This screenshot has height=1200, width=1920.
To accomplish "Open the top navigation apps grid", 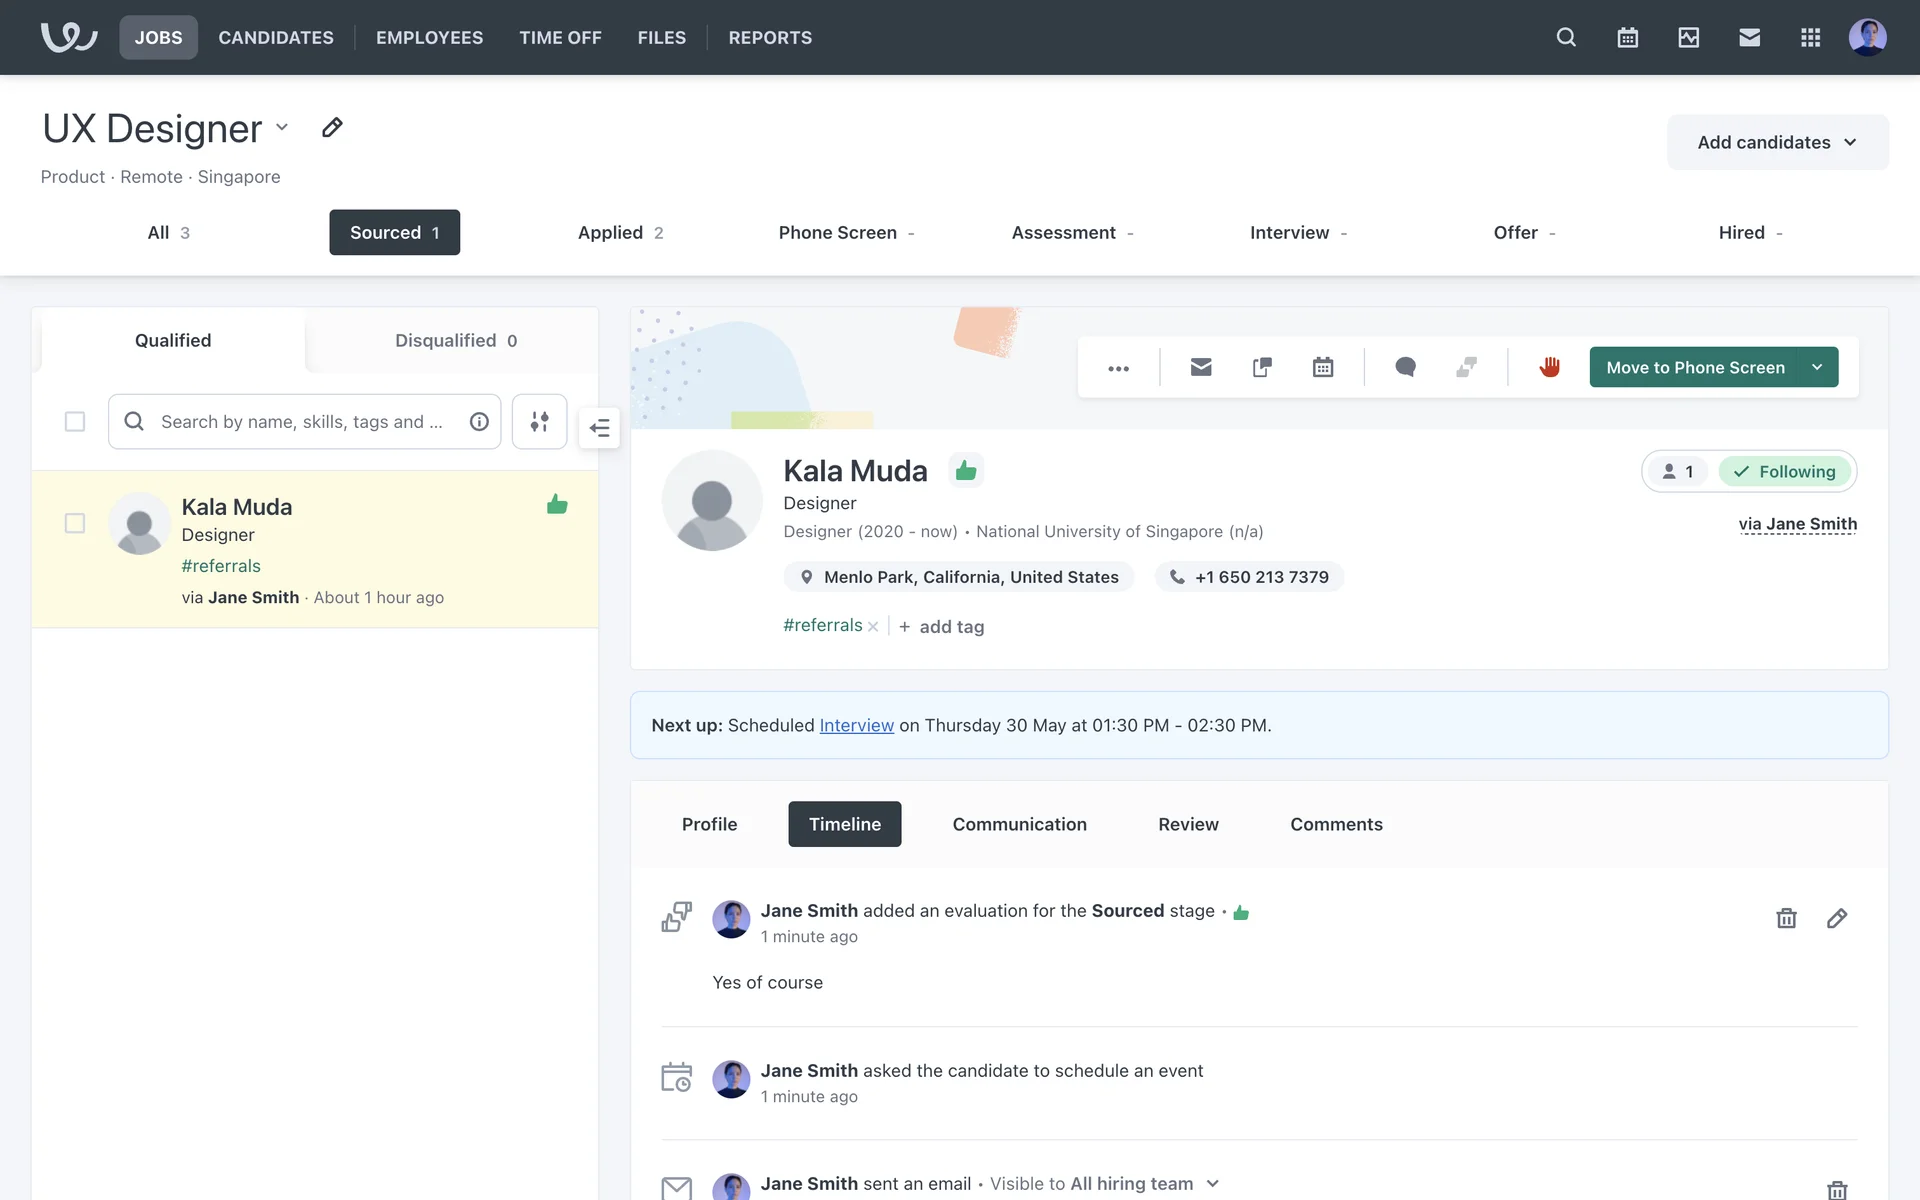I will click(1810, 37).
